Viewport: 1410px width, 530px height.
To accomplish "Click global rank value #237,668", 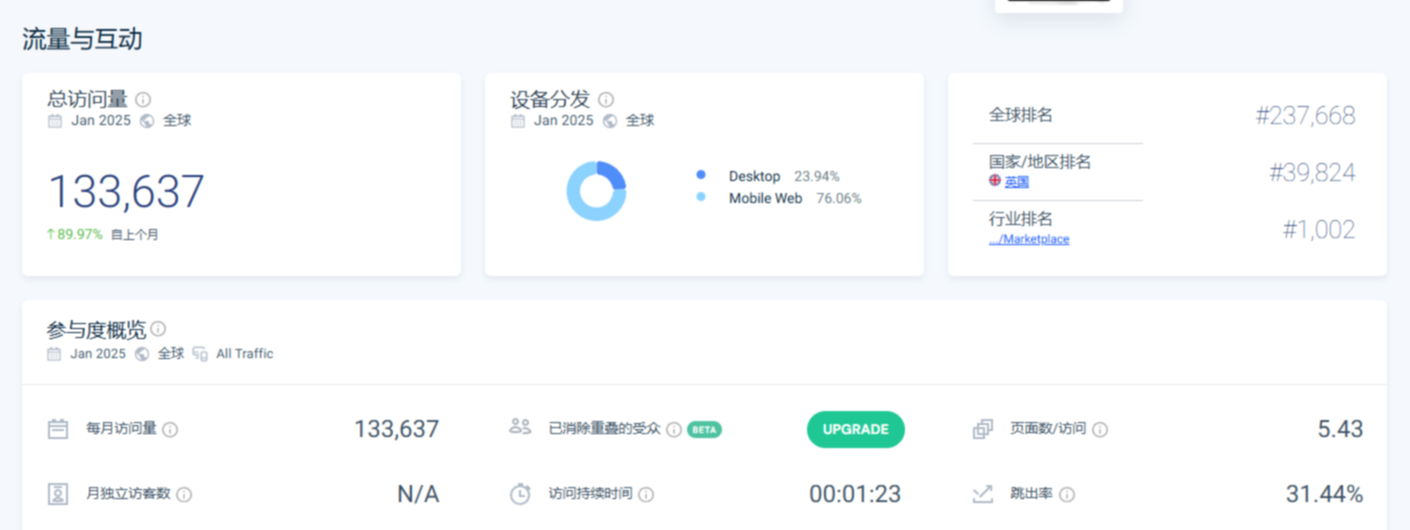I will (1306, 116).
